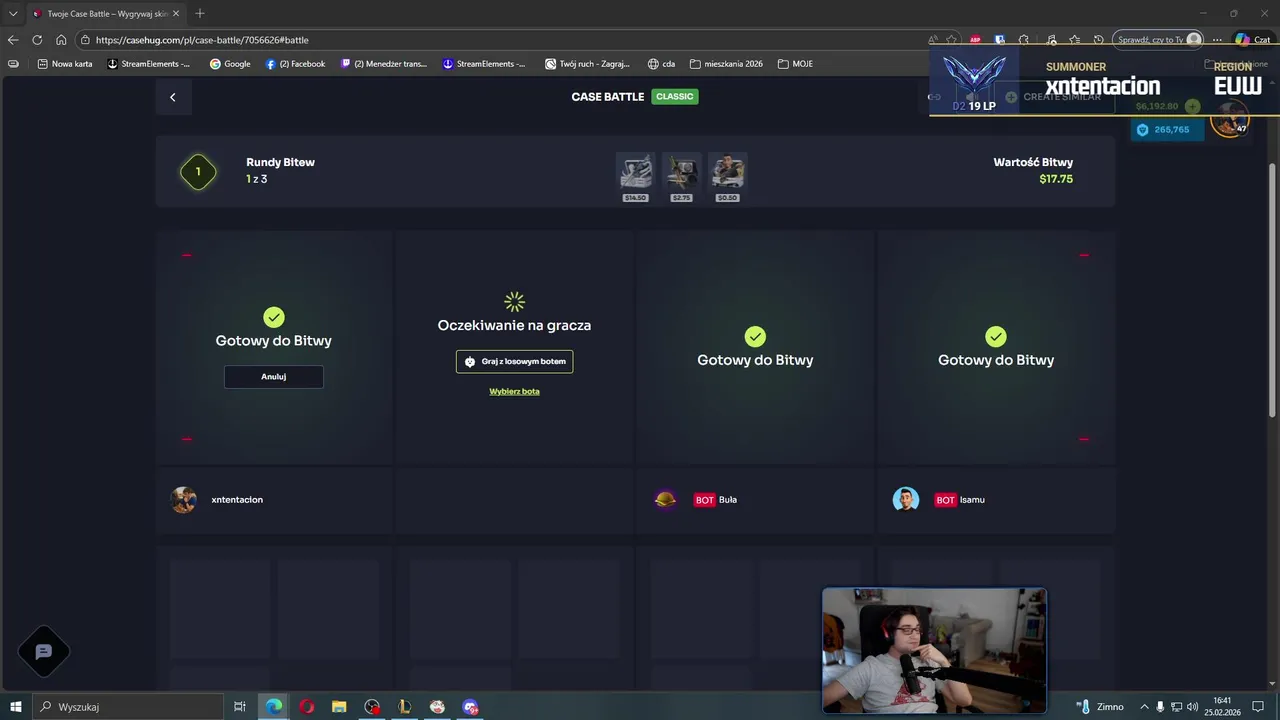Open bot Buła avatar
This screenshot has width=1280, height=720.
665,500
